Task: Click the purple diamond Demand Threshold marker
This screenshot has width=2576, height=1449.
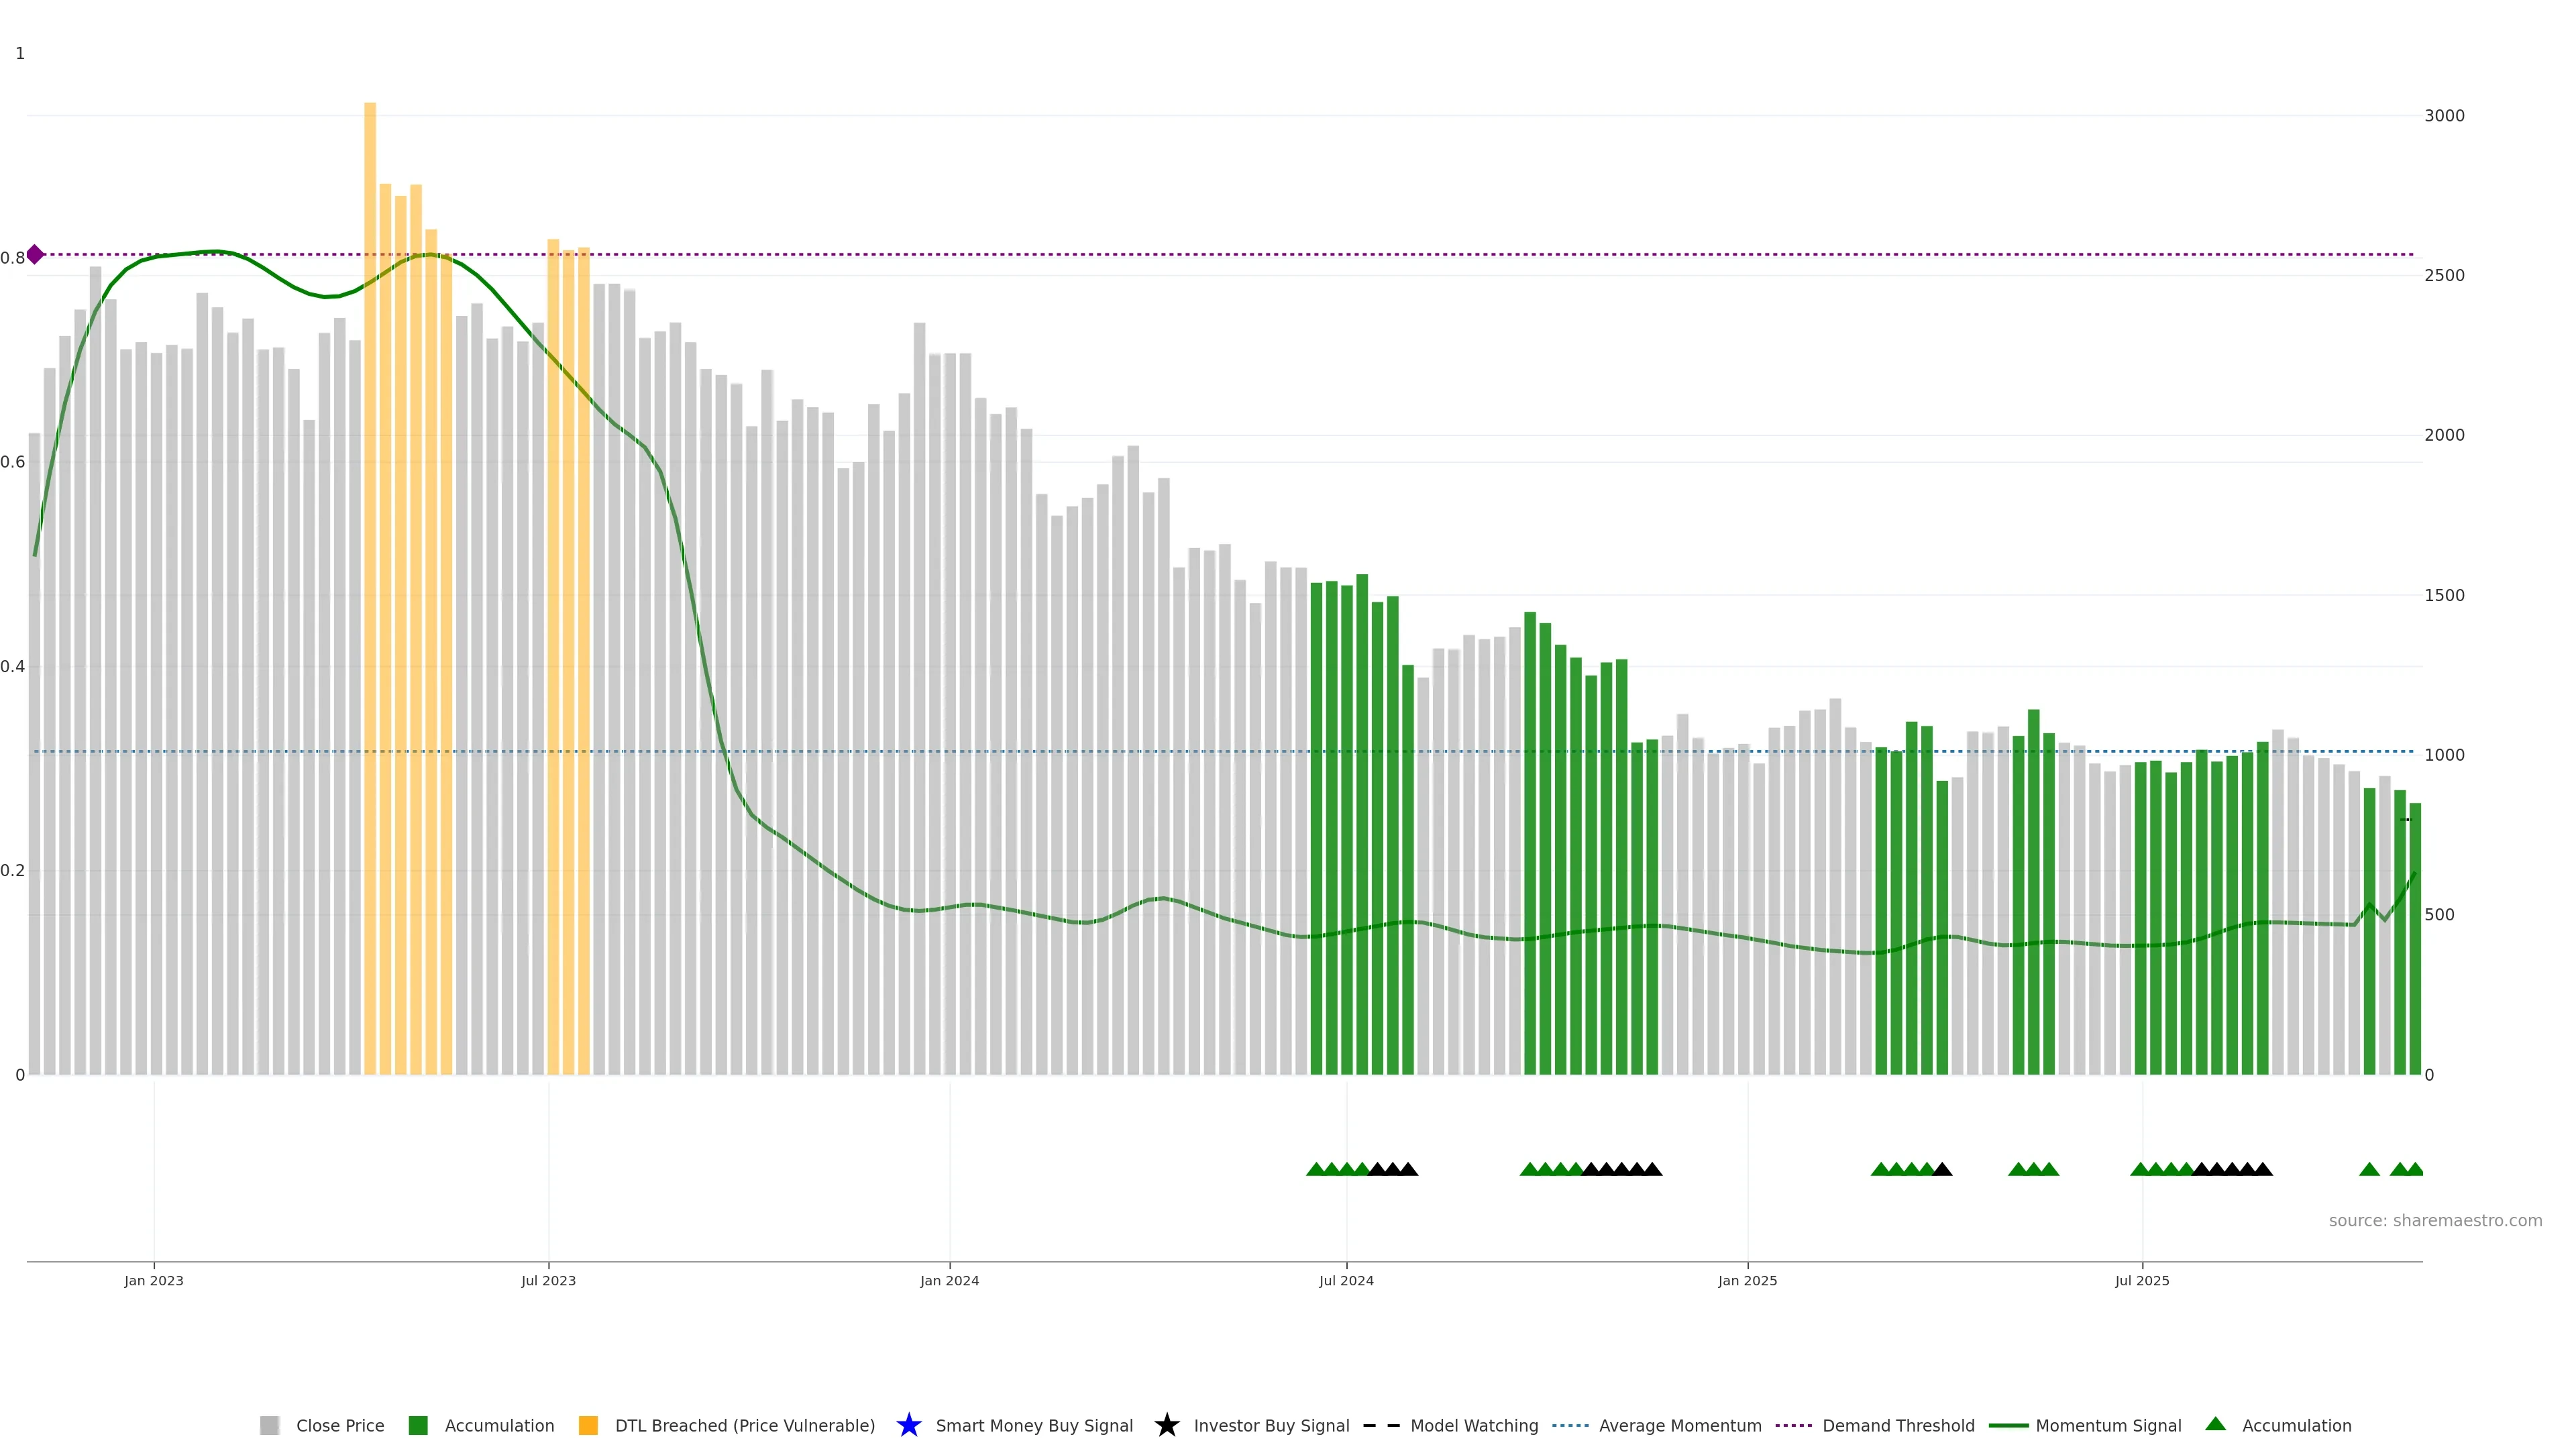Action: (35, 254)
